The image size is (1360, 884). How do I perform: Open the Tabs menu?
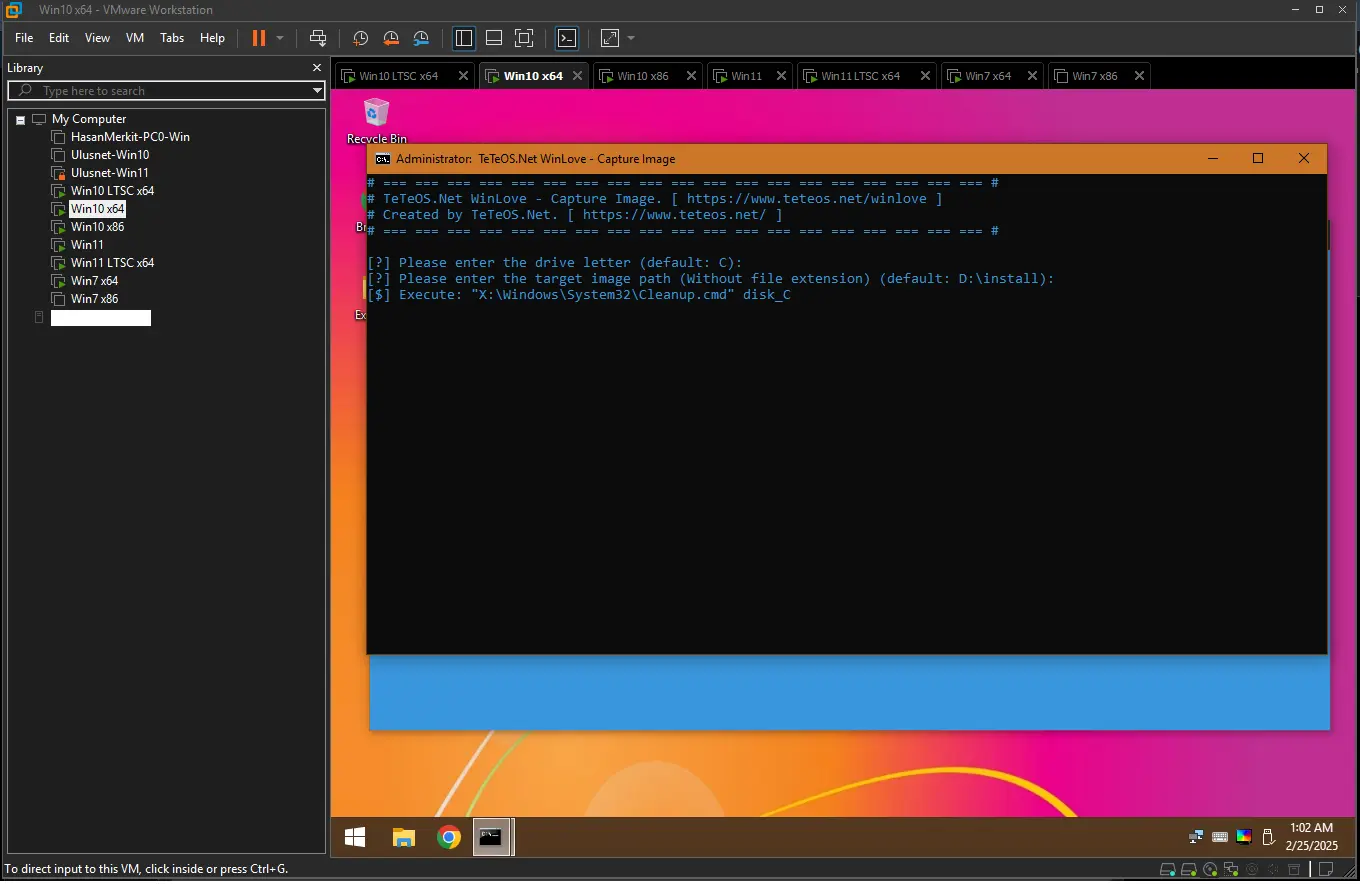tap(172, 38)
